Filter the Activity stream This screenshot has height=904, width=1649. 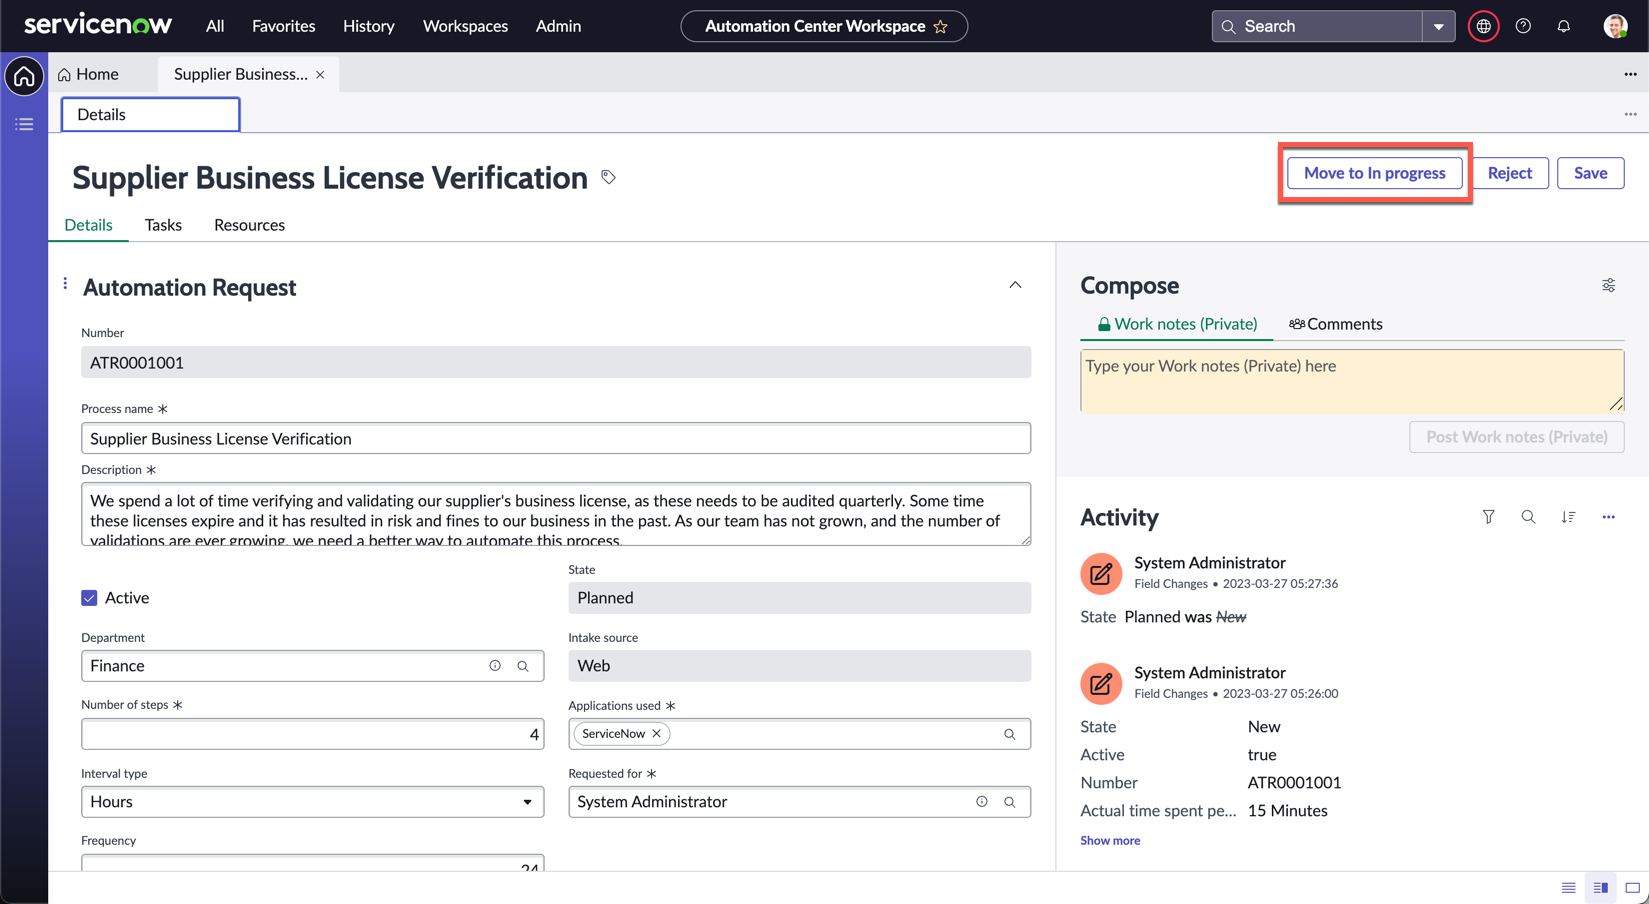(1488, 517)
